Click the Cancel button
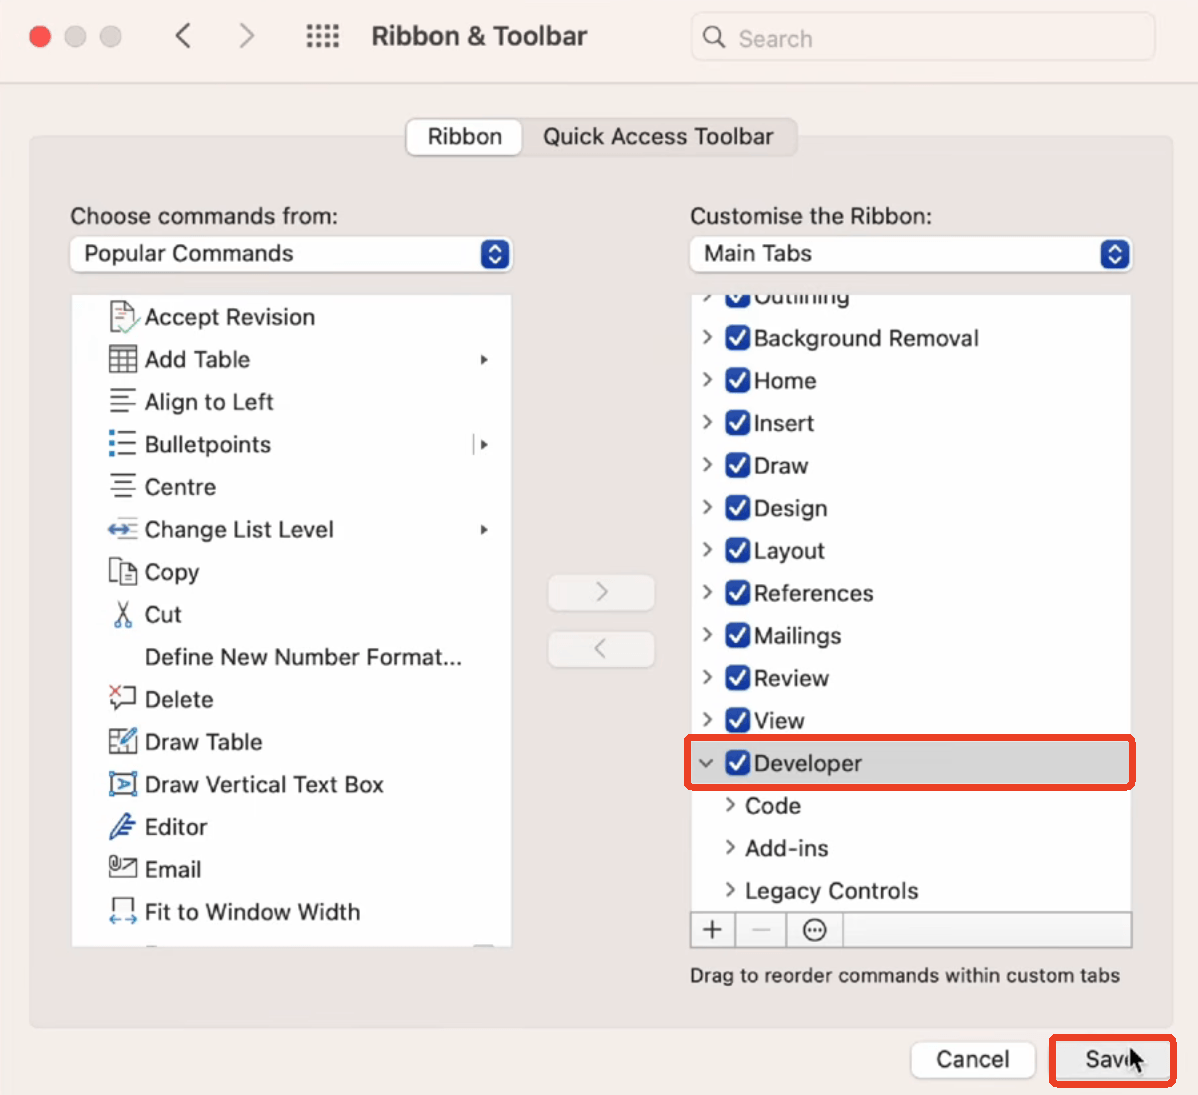Screen dimensions: 1198x1095 coord(973,1060)
